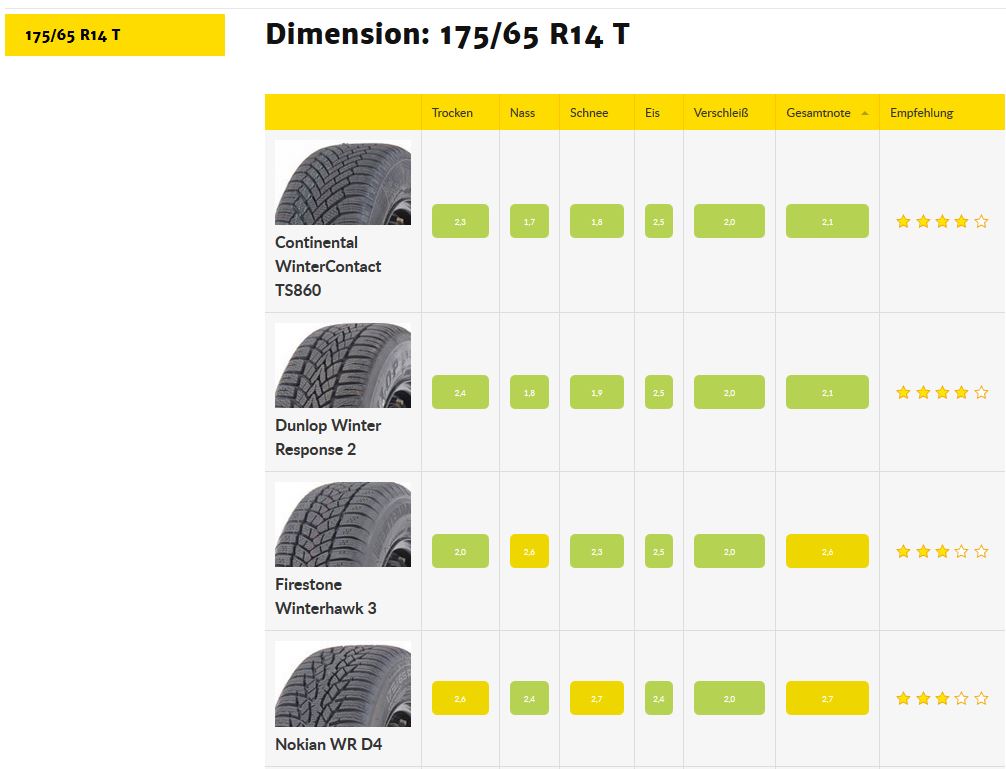Viewport: 1006px width, 769px height.
Task: Click Firestone Eis score 2,5
Action: point(659,551)
